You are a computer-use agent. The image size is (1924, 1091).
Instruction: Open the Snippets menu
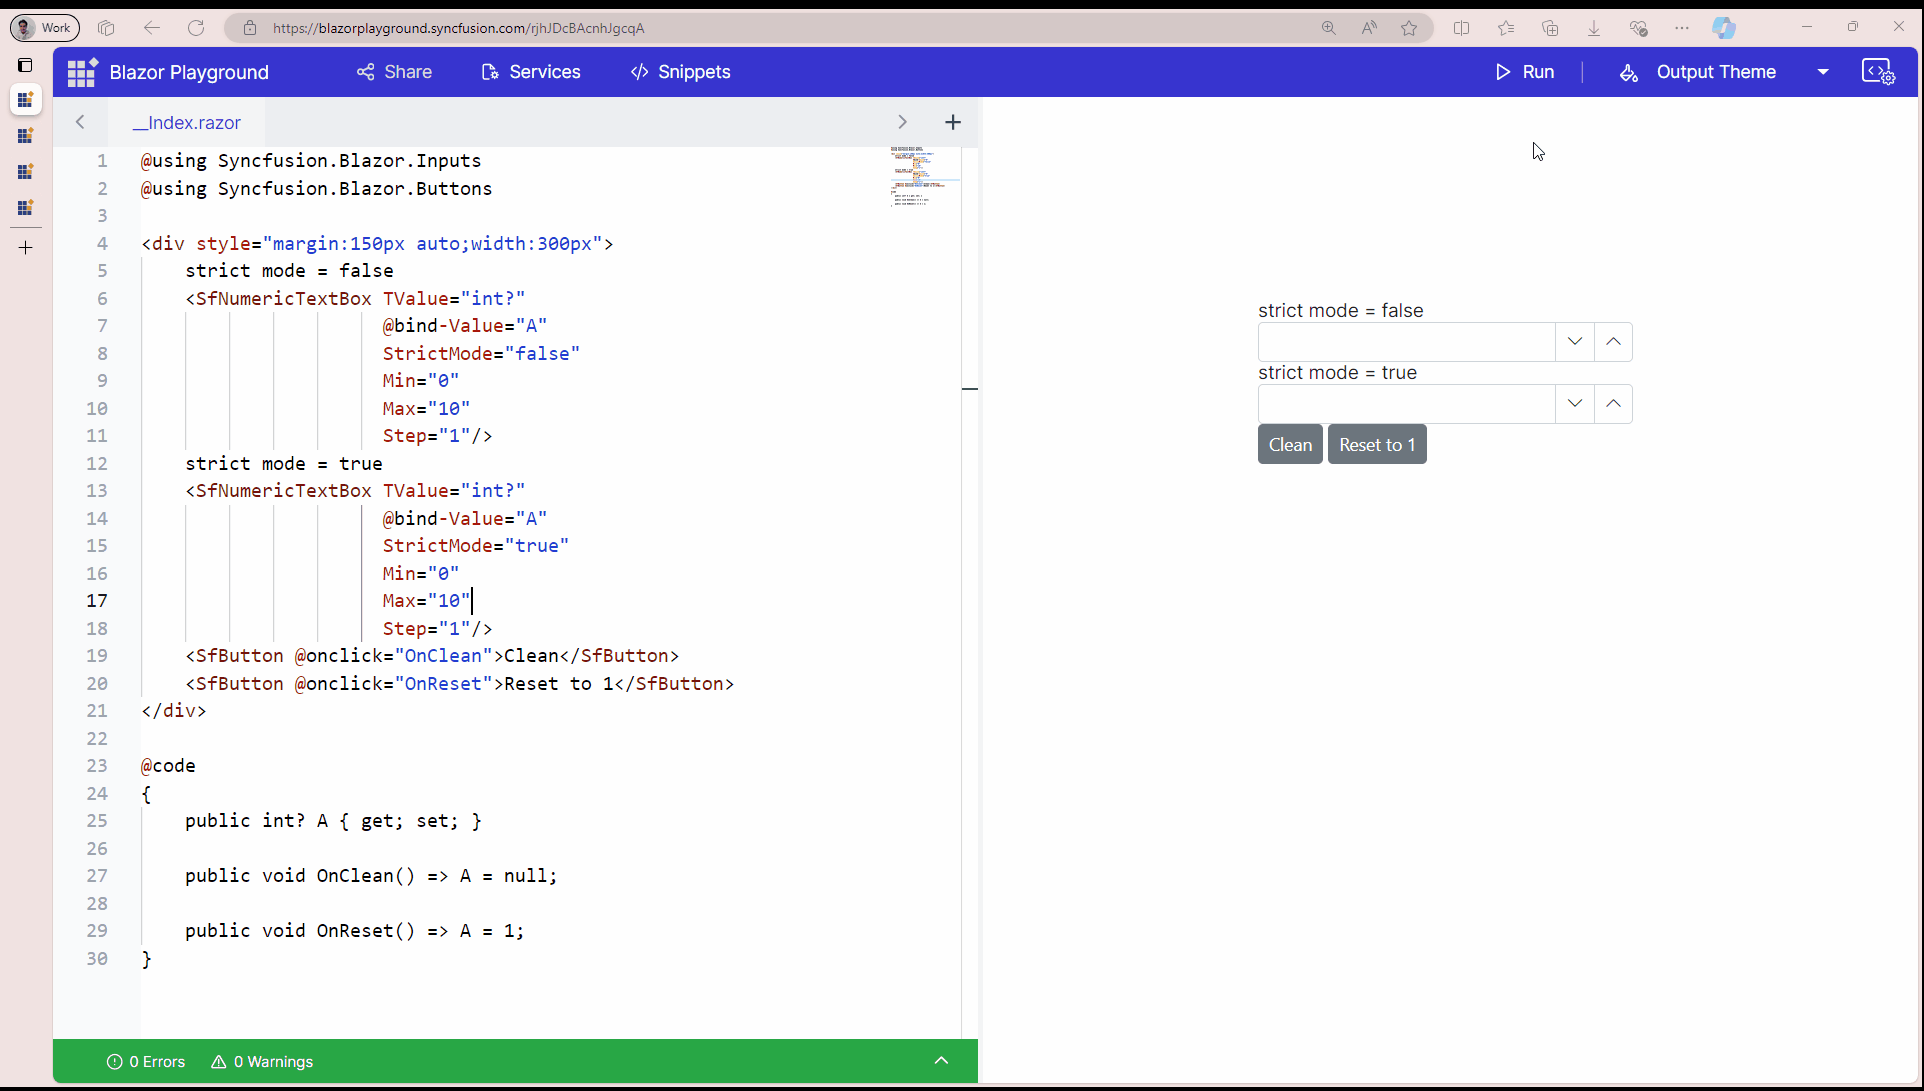681,72
